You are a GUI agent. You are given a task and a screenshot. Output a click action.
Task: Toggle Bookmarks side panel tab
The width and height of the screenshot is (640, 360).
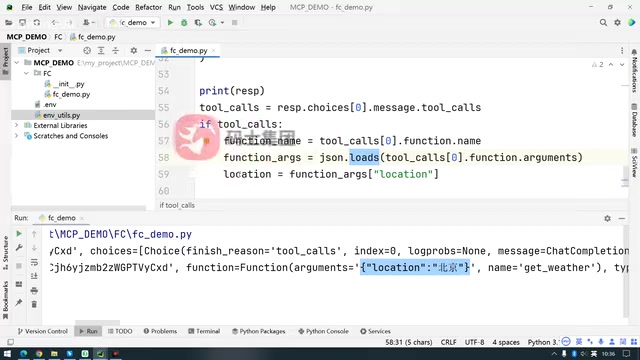[5, 300]
